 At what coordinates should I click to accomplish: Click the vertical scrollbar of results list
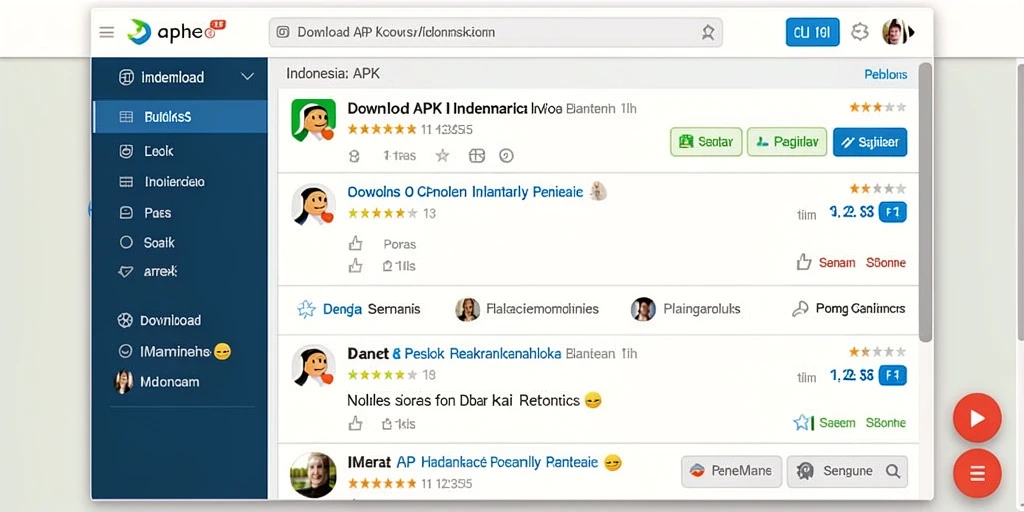tap(925, 202)
